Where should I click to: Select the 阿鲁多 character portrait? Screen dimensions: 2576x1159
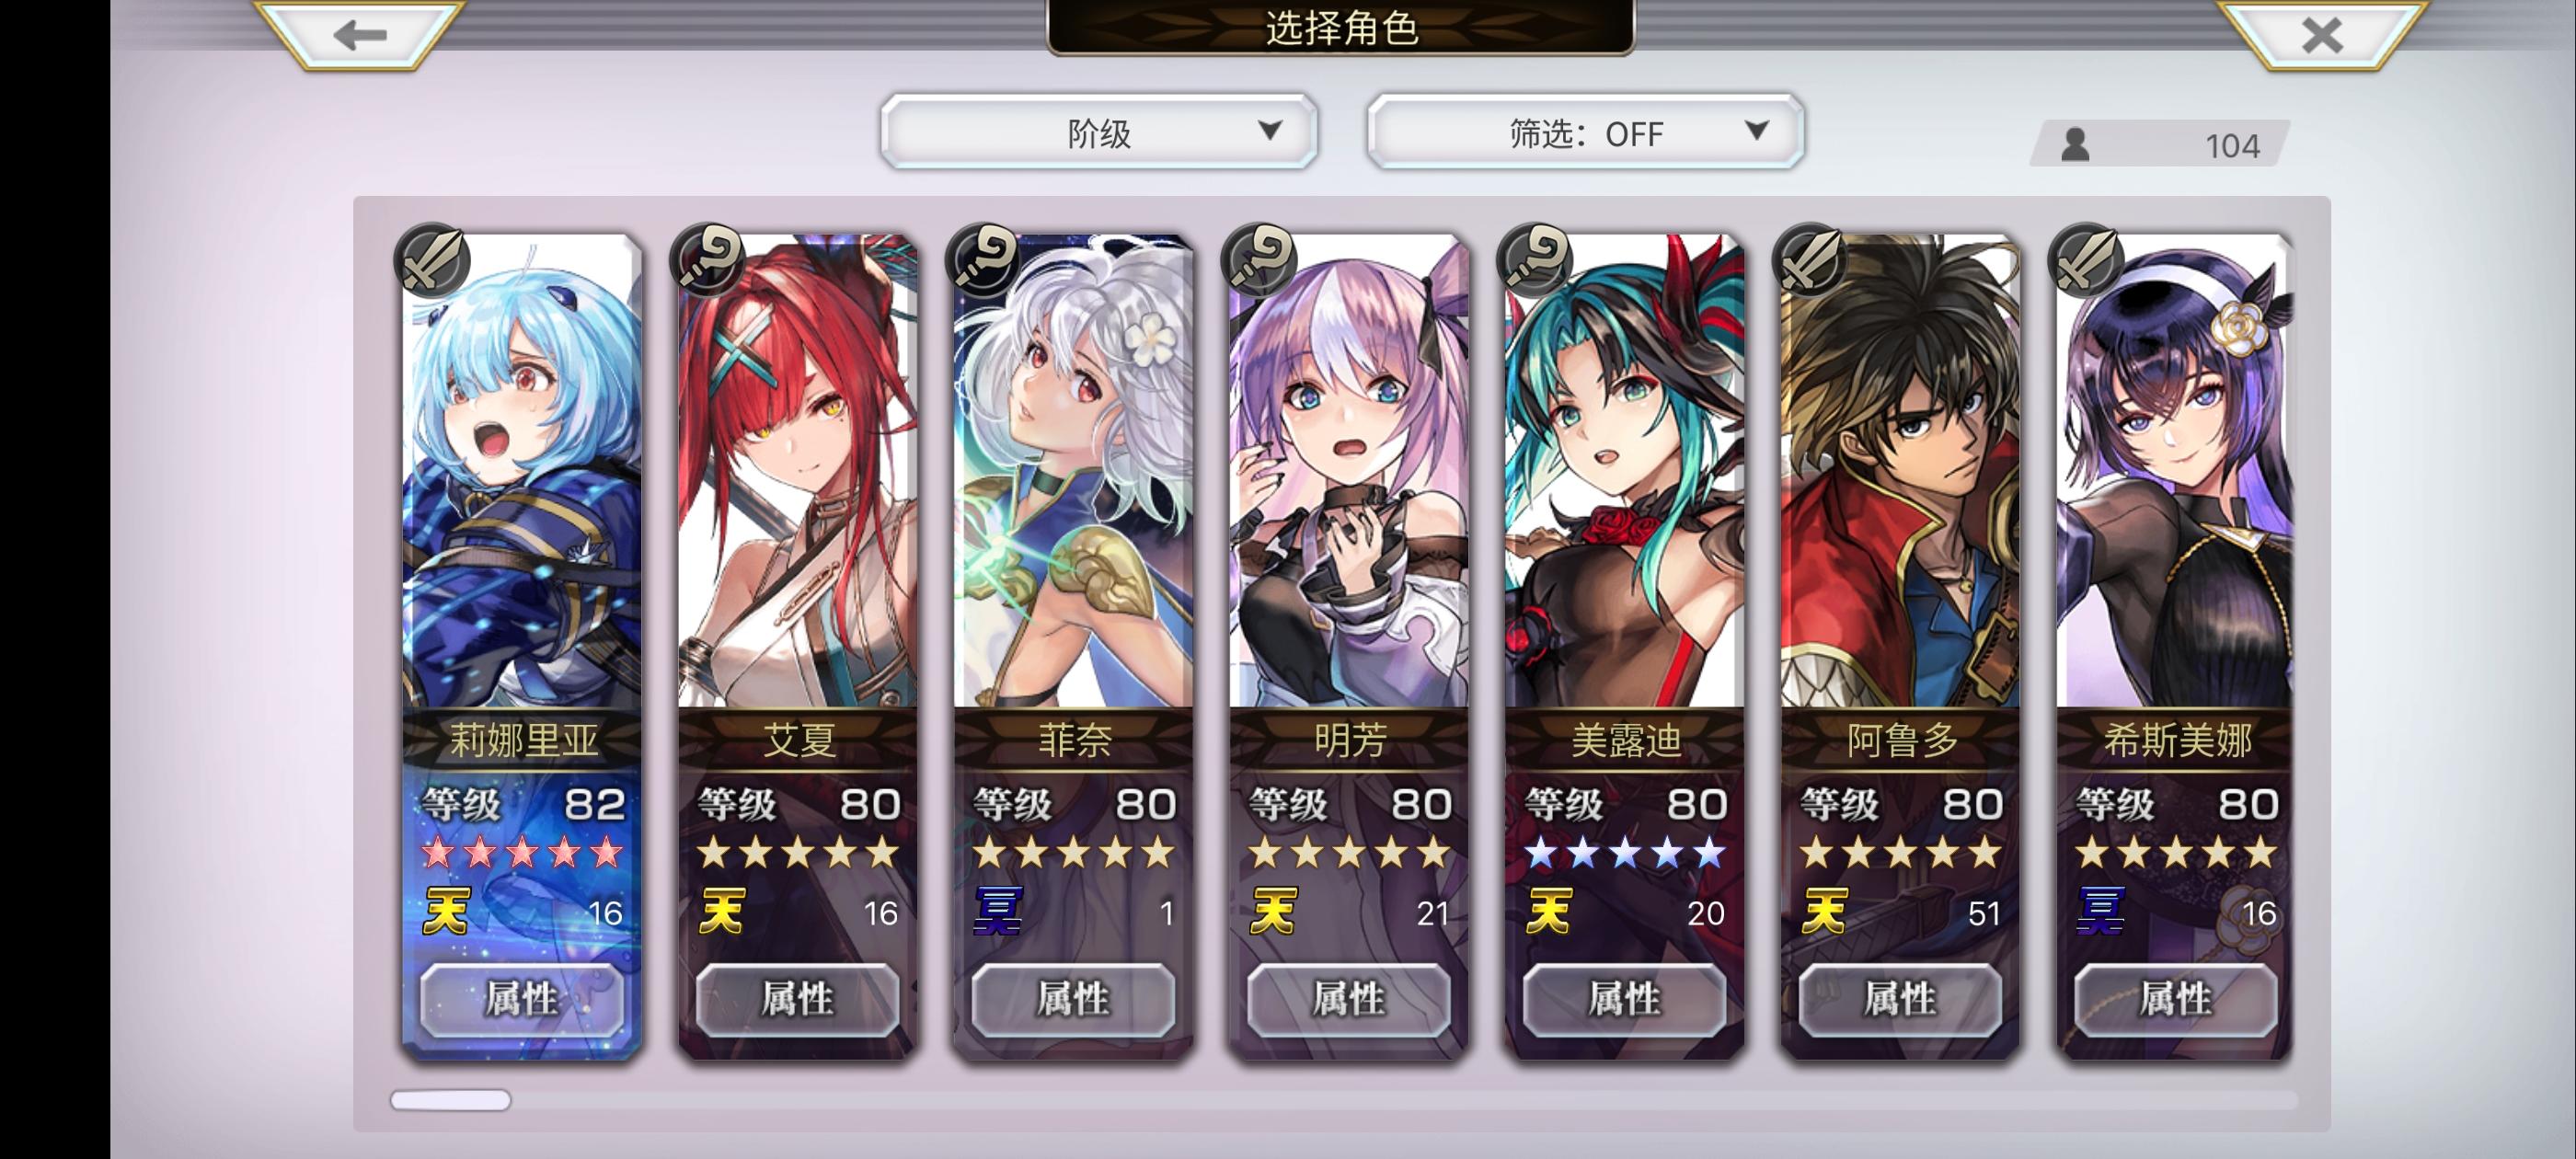tap(1900, 472)
